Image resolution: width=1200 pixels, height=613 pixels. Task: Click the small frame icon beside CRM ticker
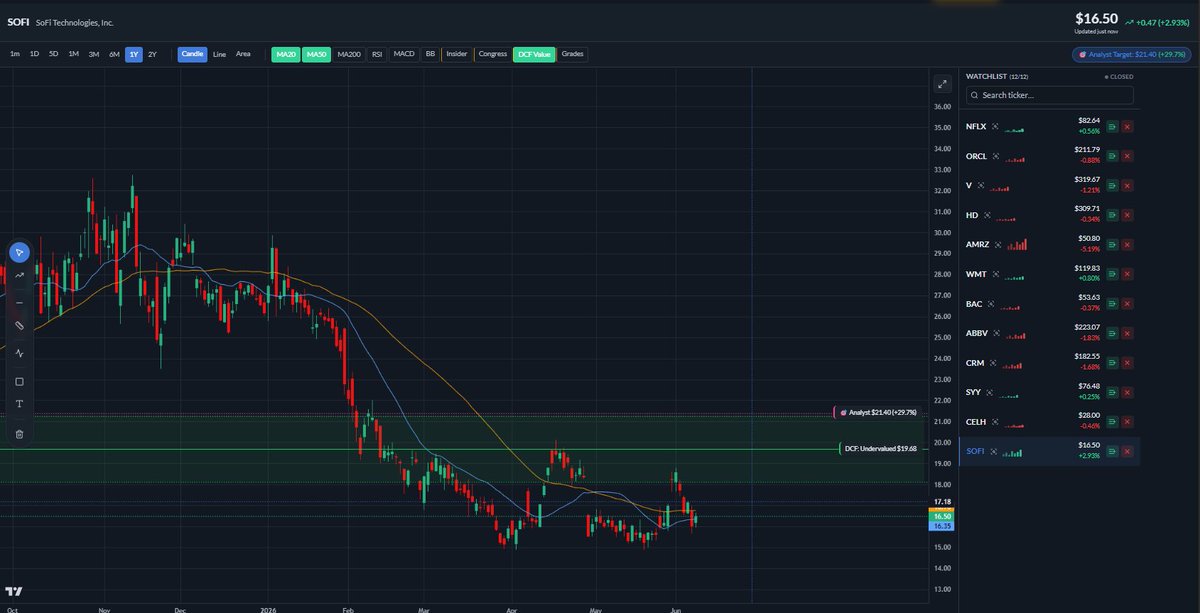point(995,363)
